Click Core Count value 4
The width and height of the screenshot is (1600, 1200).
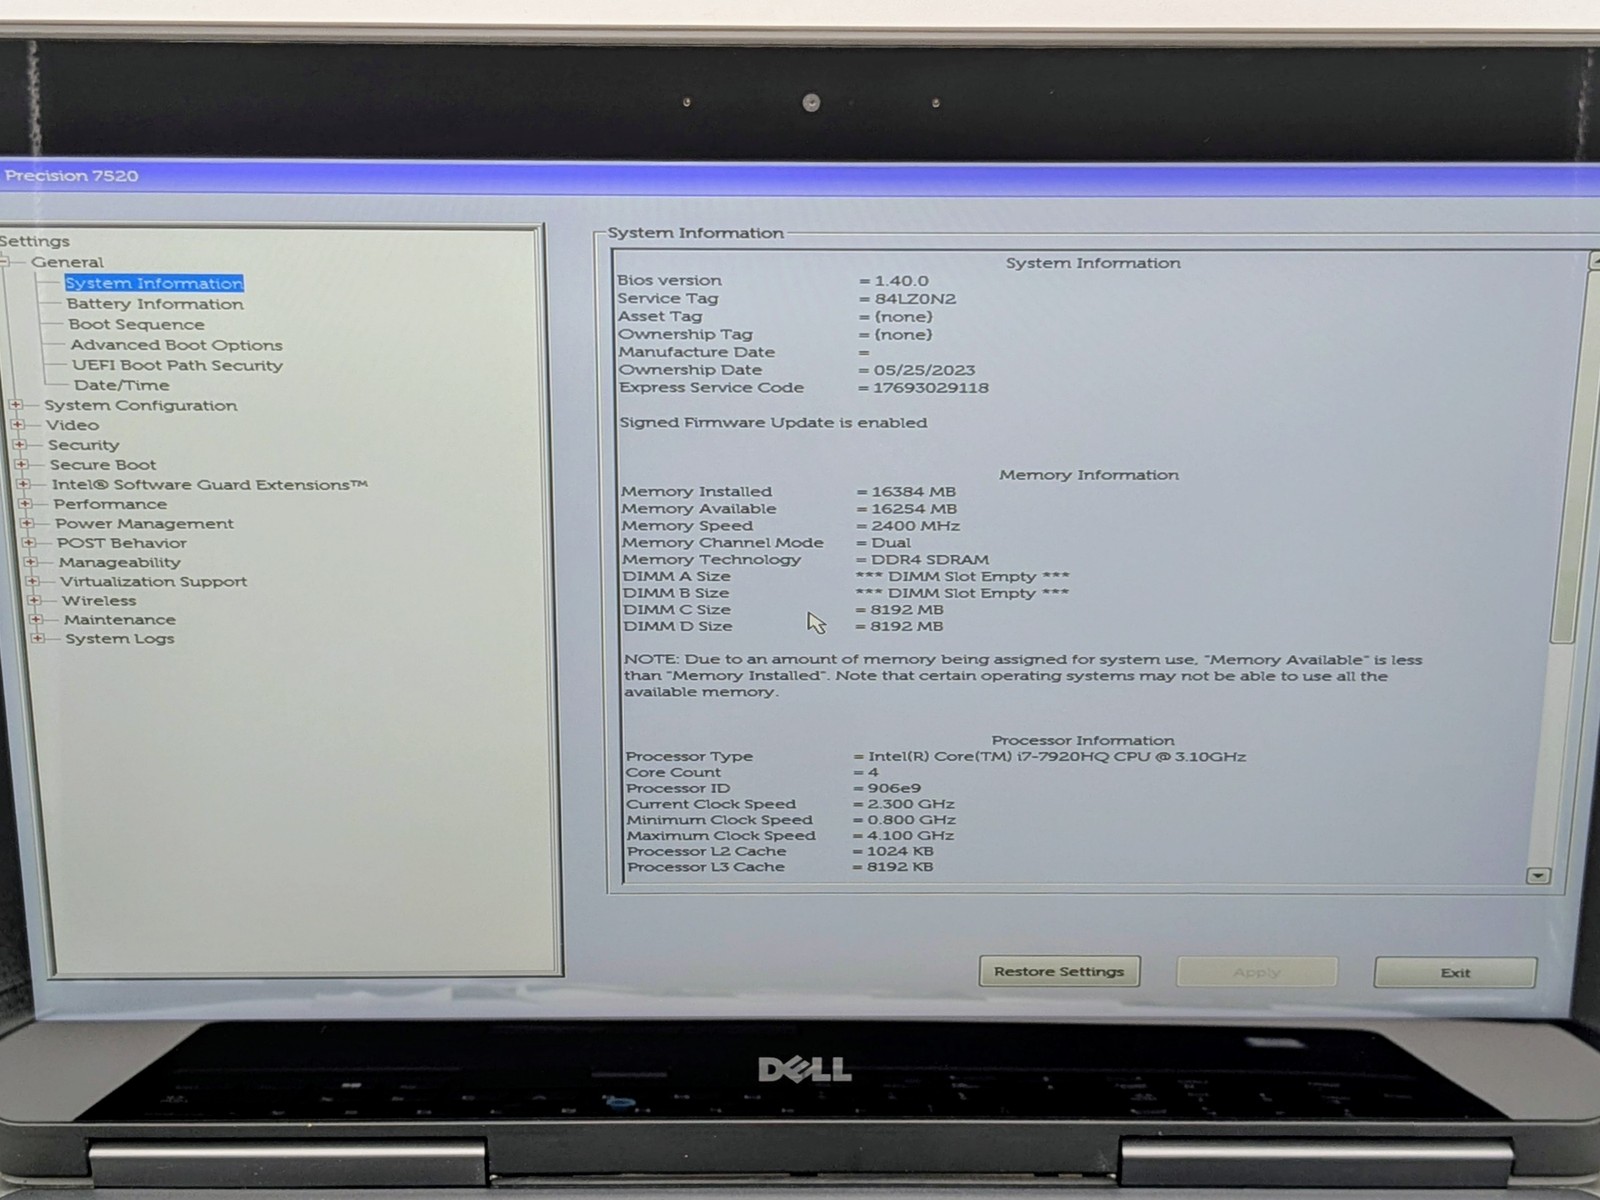[873, 773]
